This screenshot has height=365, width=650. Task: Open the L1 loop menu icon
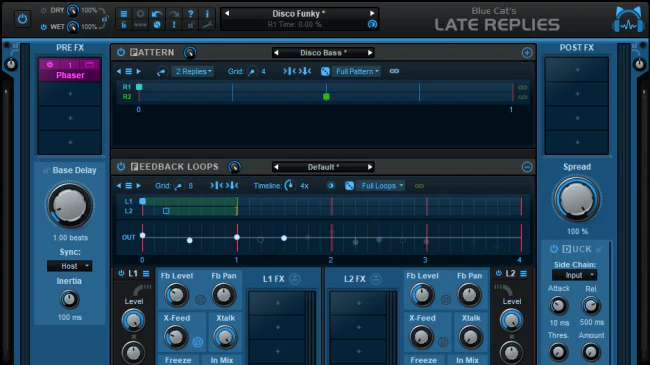point(146,274)
